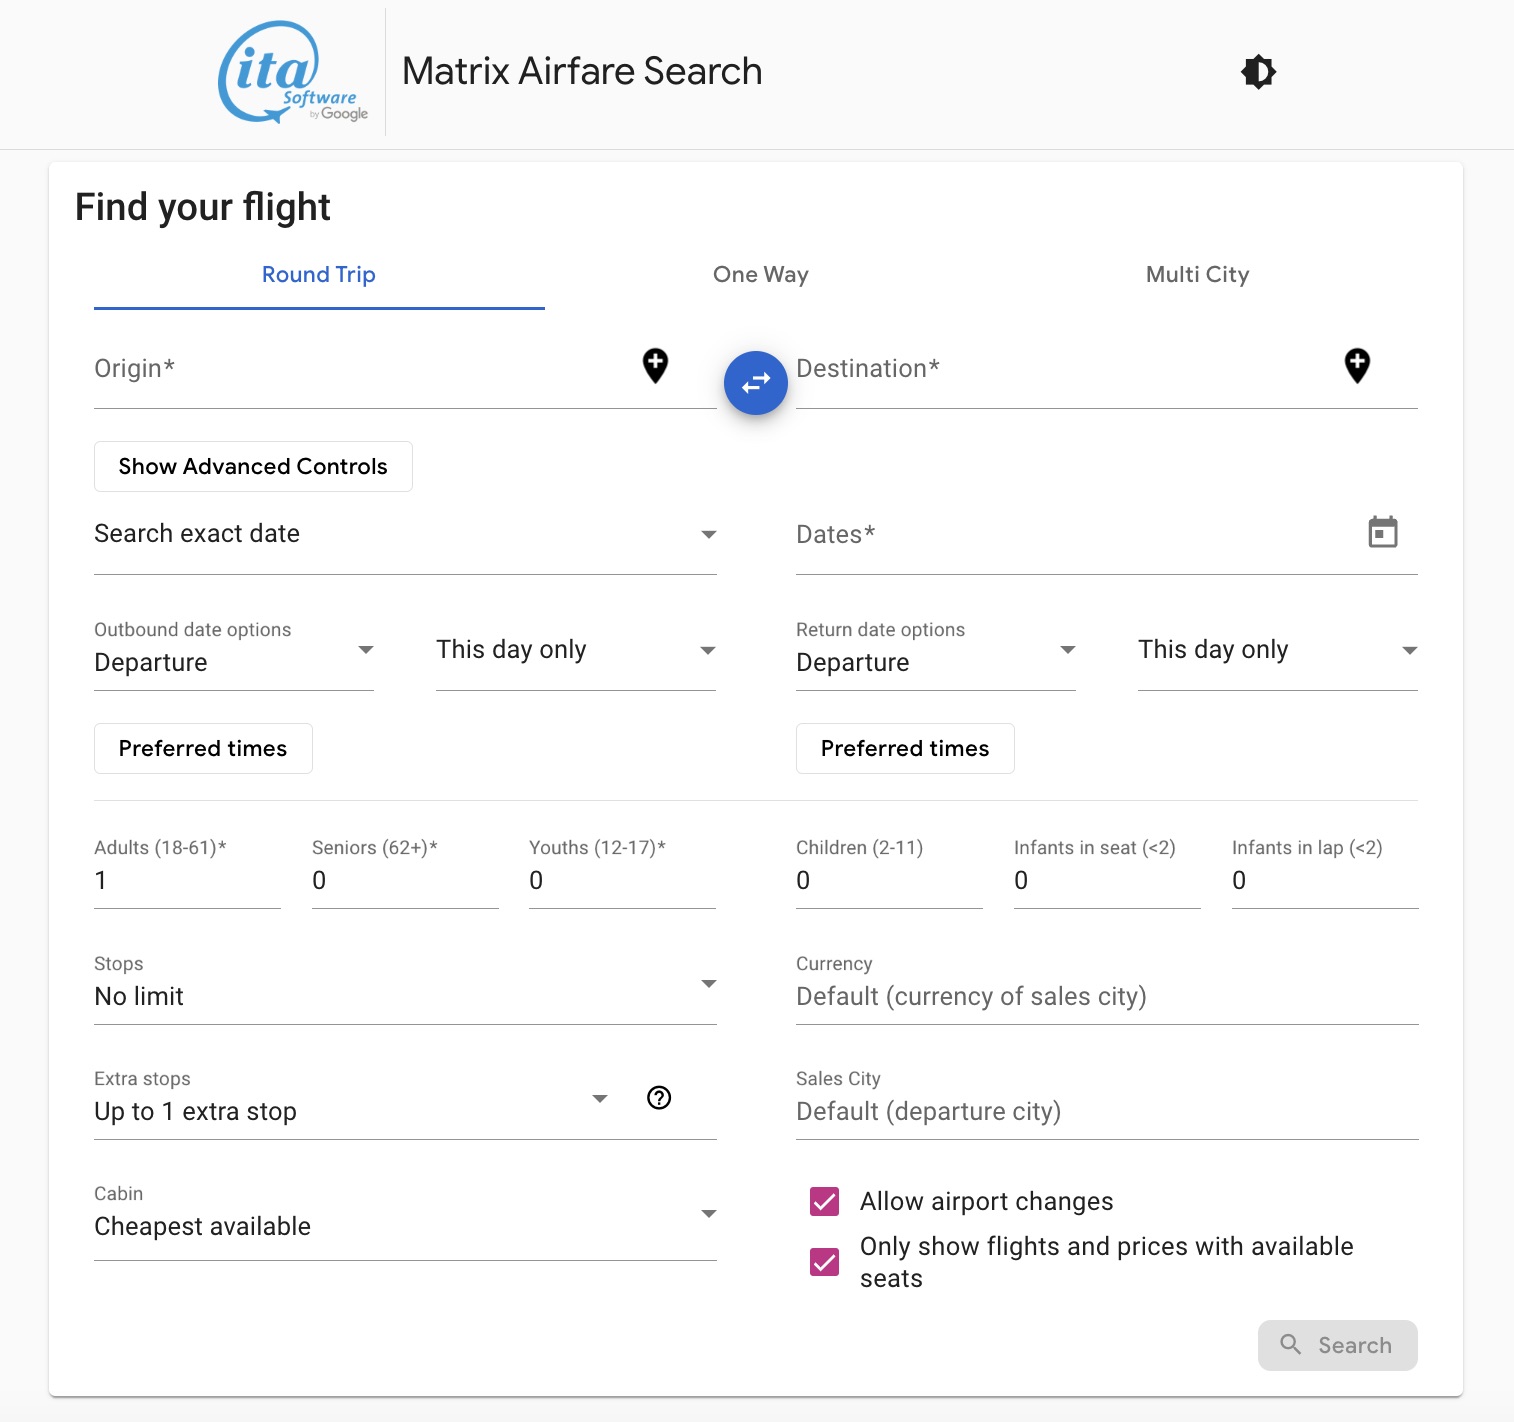Image resolution: width=1514 pixels, height=1422 pixels.
Task: Switch to the One Way tab
Action: 761,275
